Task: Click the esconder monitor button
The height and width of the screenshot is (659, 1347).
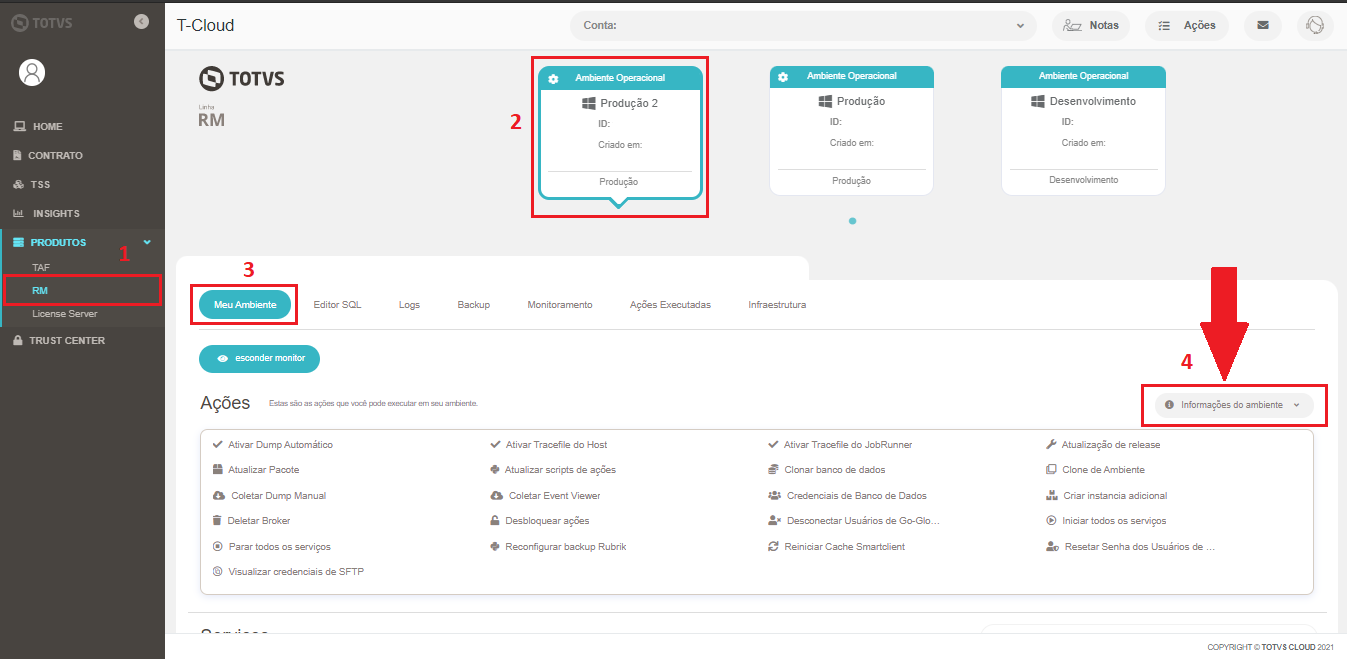Action: [259, 358]
